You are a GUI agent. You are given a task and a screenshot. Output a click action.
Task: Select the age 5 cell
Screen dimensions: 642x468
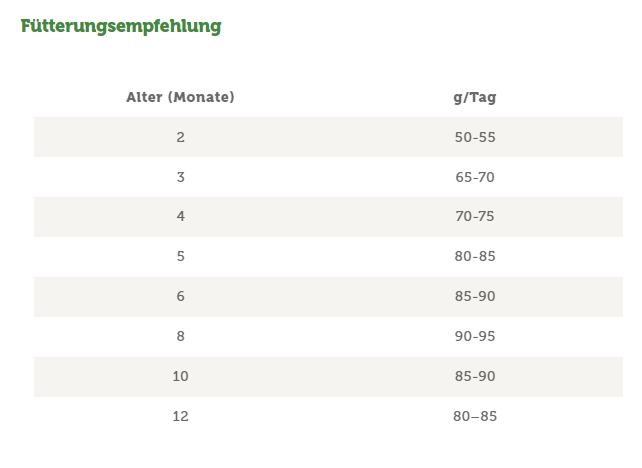tap(180, 256)
